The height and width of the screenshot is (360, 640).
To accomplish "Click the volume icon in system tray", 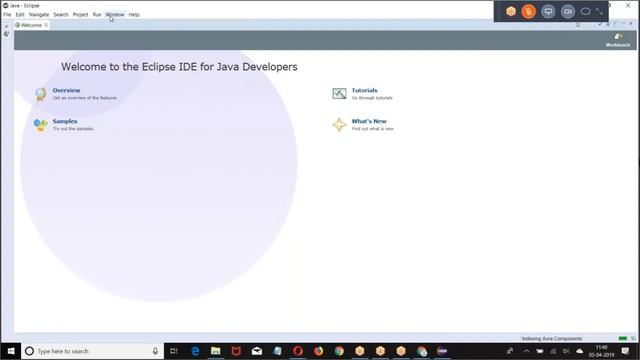I will (x=566, y=351).
